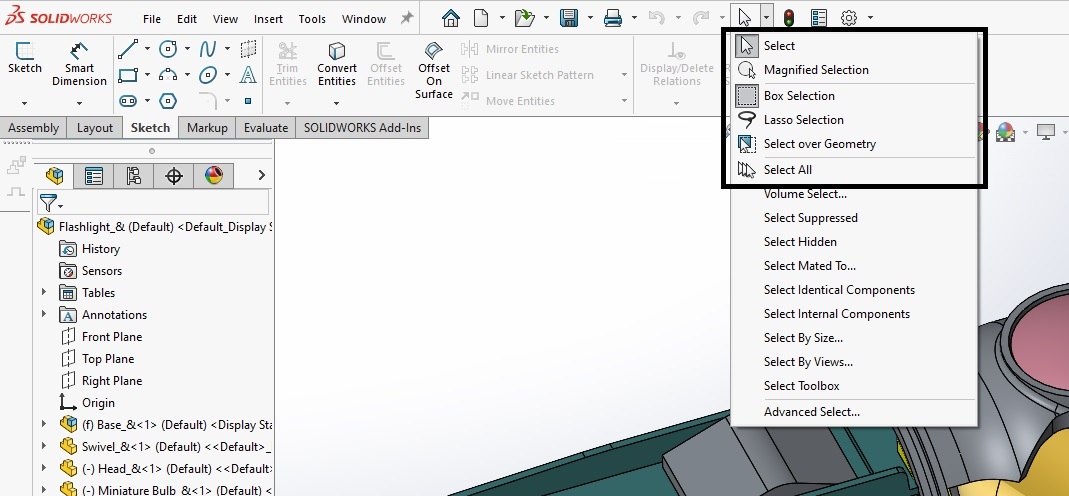This screenshot has height=496, width=1069.
Task: Expand the Tables tree node
Action: [x=44, y=293]
